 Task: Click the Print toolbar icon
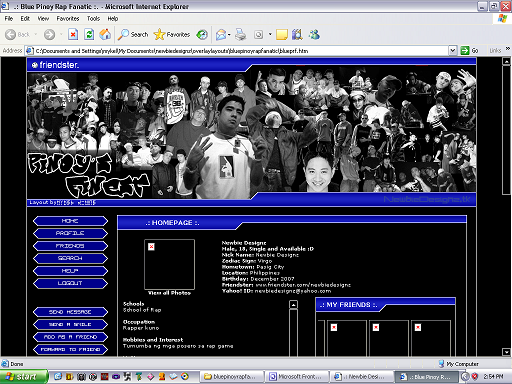tap(240, 34)
